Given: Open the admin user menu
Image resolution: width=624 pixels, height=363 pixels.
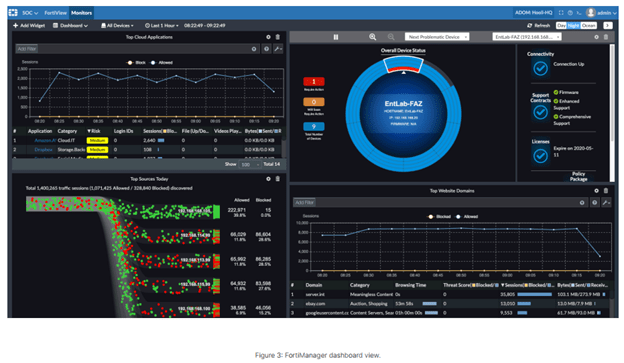Looking at the screenshot, I should 602,13.
